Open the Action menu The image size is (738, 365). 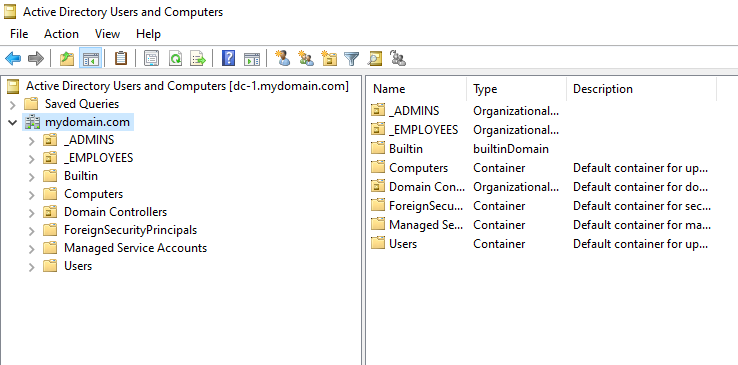pos(61,34)
